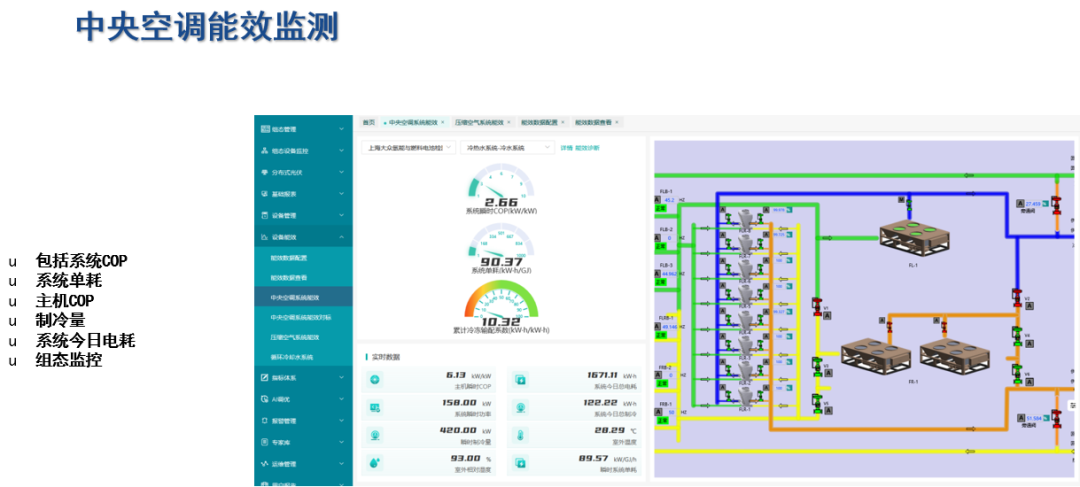
Task: Click the FRB-1 frequency value 50
Action: [671, 412]
